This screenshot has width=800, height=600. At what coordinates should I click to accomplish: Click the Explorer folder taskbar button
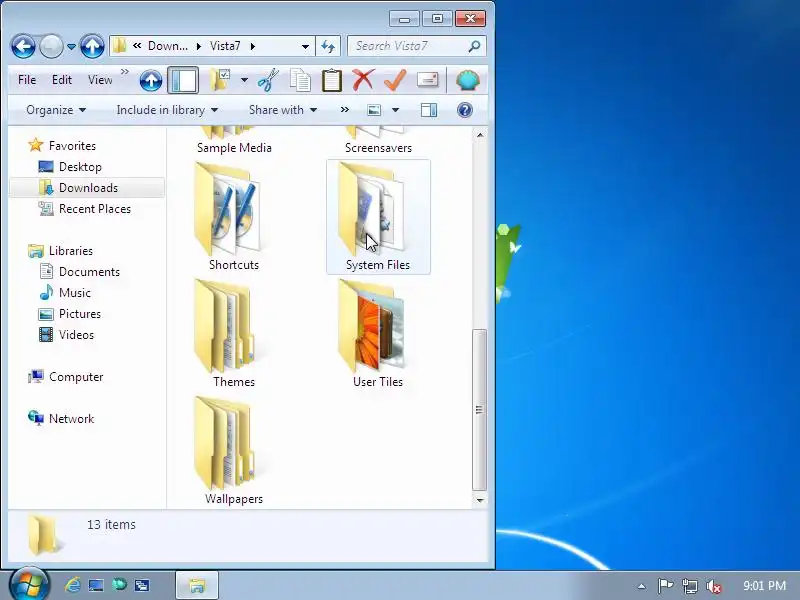(x=197, y=585)
